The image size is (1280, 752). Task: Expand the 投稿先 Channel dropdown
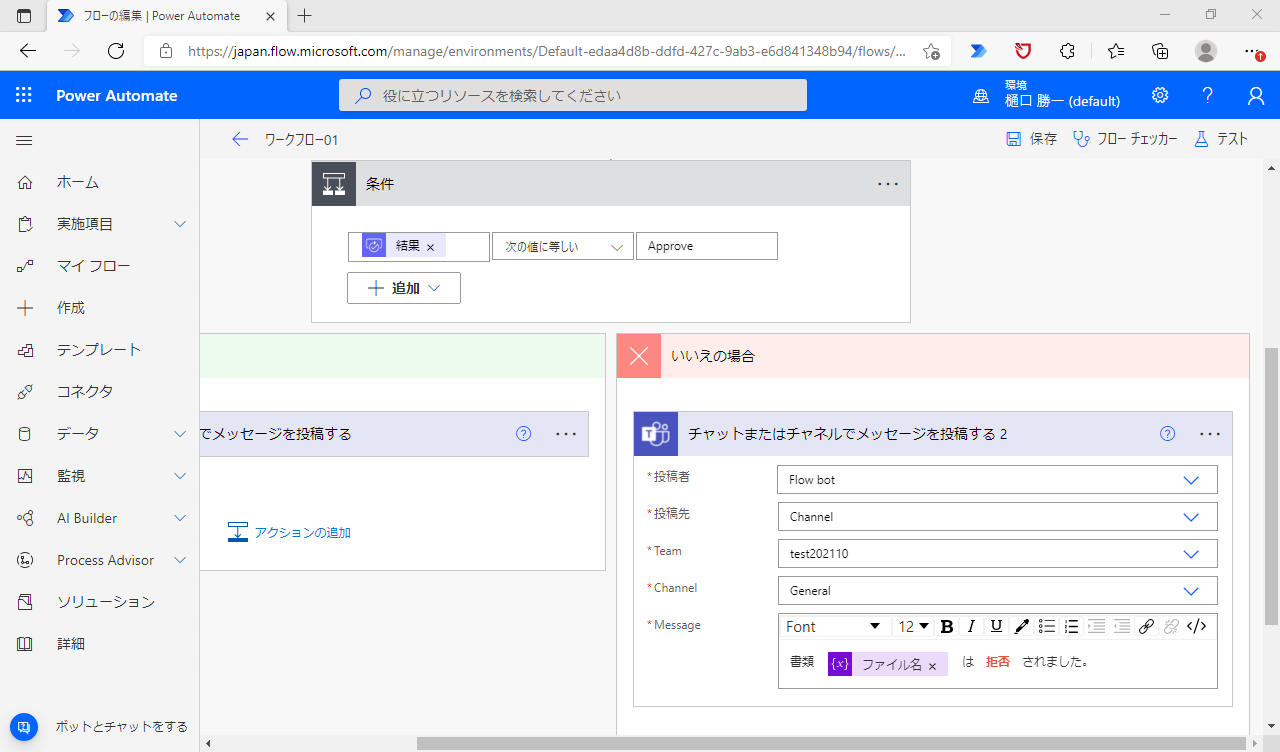997,517
